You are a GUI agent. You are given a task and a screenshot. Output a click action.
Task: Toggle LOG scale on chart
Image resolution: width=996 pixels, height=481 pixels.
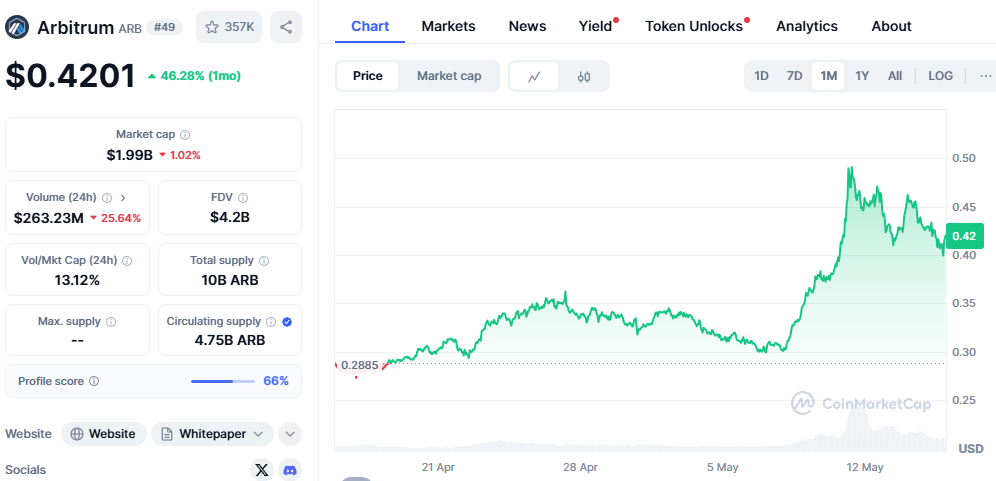(941, 76)
